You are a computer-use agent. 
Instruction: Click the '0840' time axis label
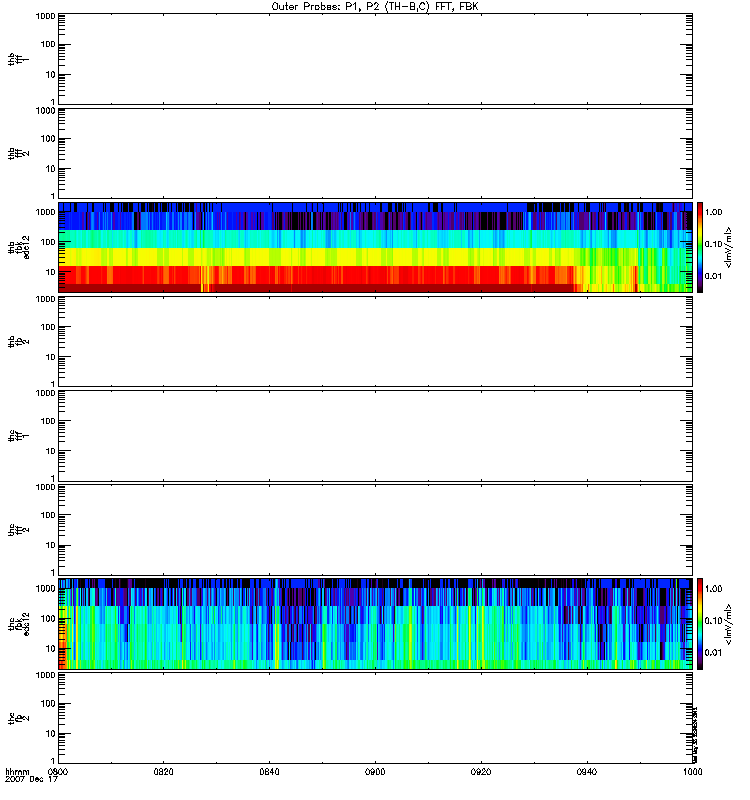point(269,772)
